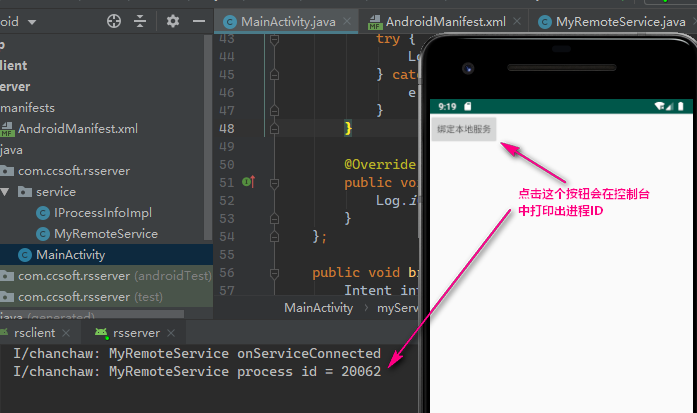Toggle fold marker on line 48
697x413 pixels.
tap(274, 128)
